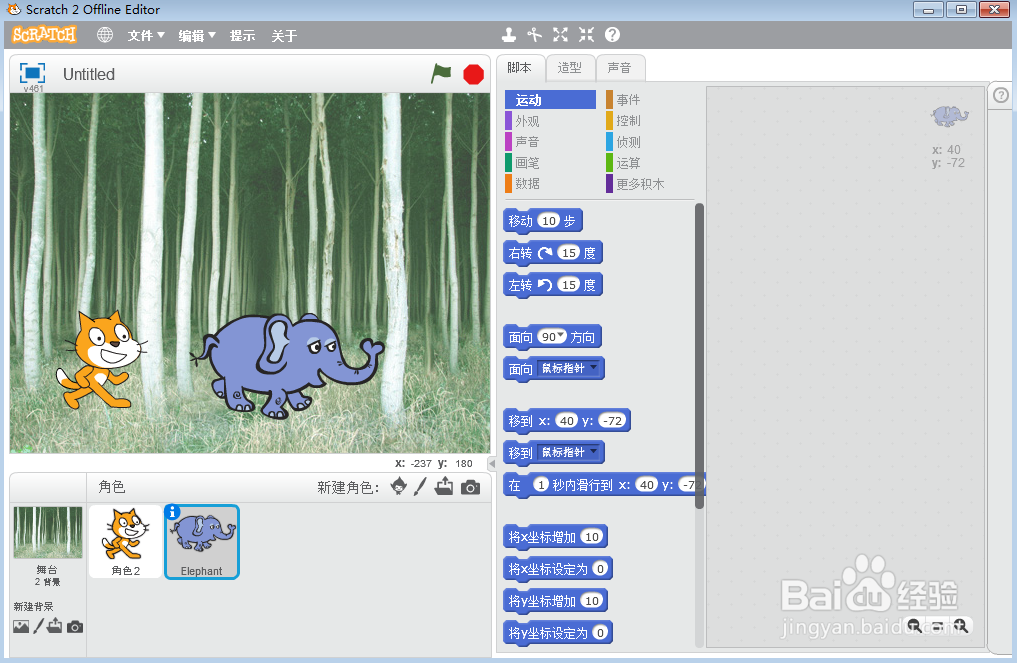Zoom out the scripts area
1017x663 pixels.
coord(915,626)
